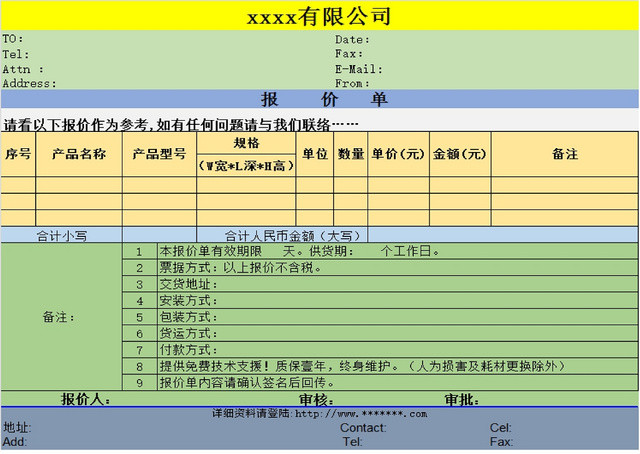
Task: Click the empty cell after '合计人民币金额(大写)'
Action: (x=503, y=236)
